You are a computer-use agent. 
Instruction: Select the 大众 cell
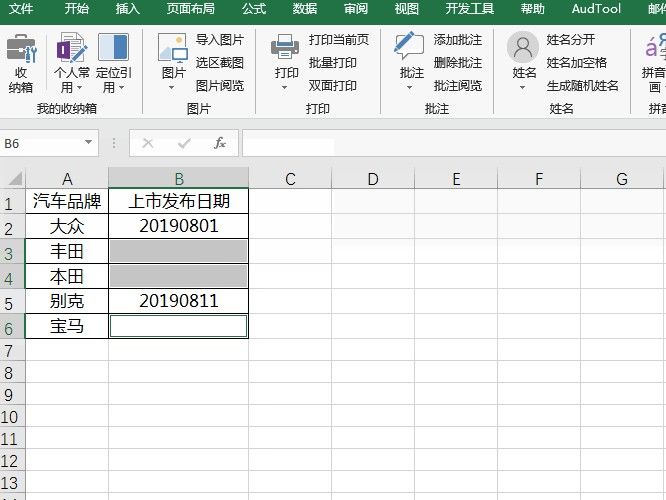click(x=67, y=226)
